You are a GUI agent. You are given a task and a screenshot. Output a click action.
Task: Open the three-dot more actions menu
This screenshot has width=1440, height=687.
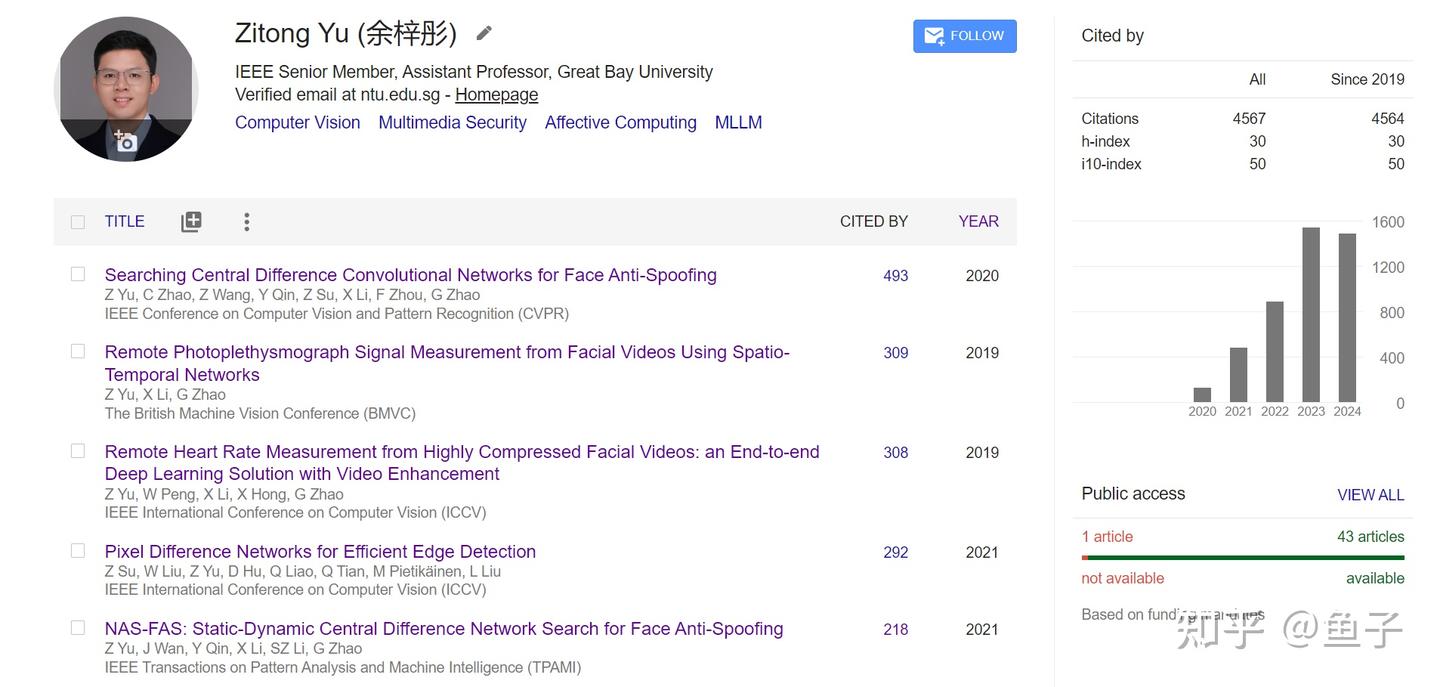point(246,221)
